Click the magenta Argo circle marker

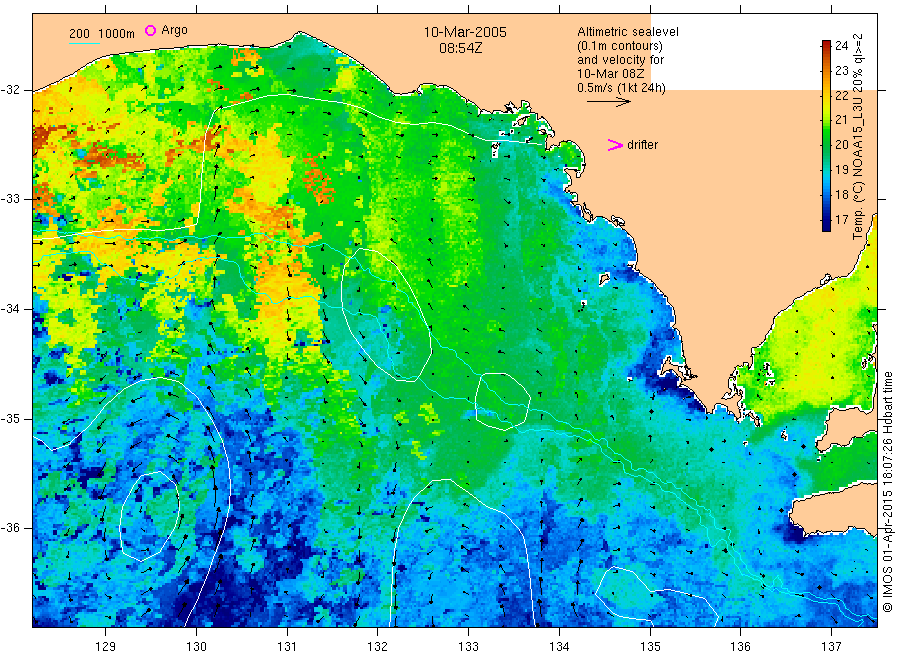point(150,30)
